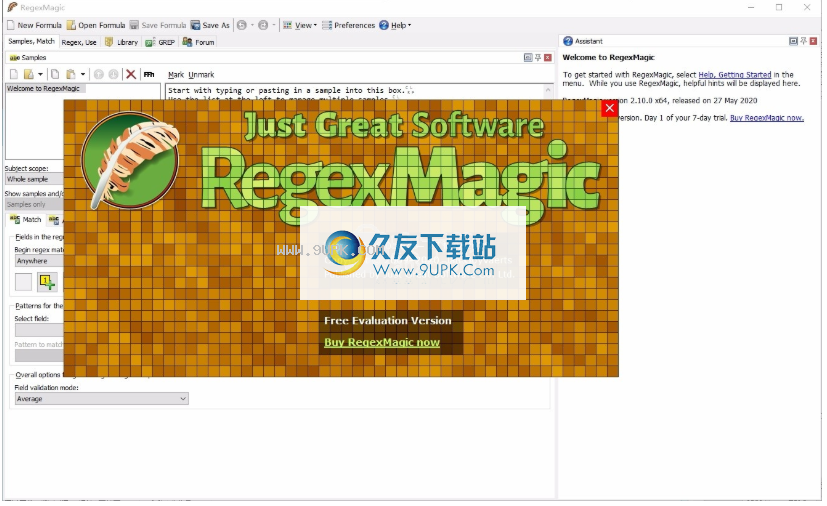827x506 pixels.
Task: Expand the Undo history dropdown arrow
Action: (252, 25)
